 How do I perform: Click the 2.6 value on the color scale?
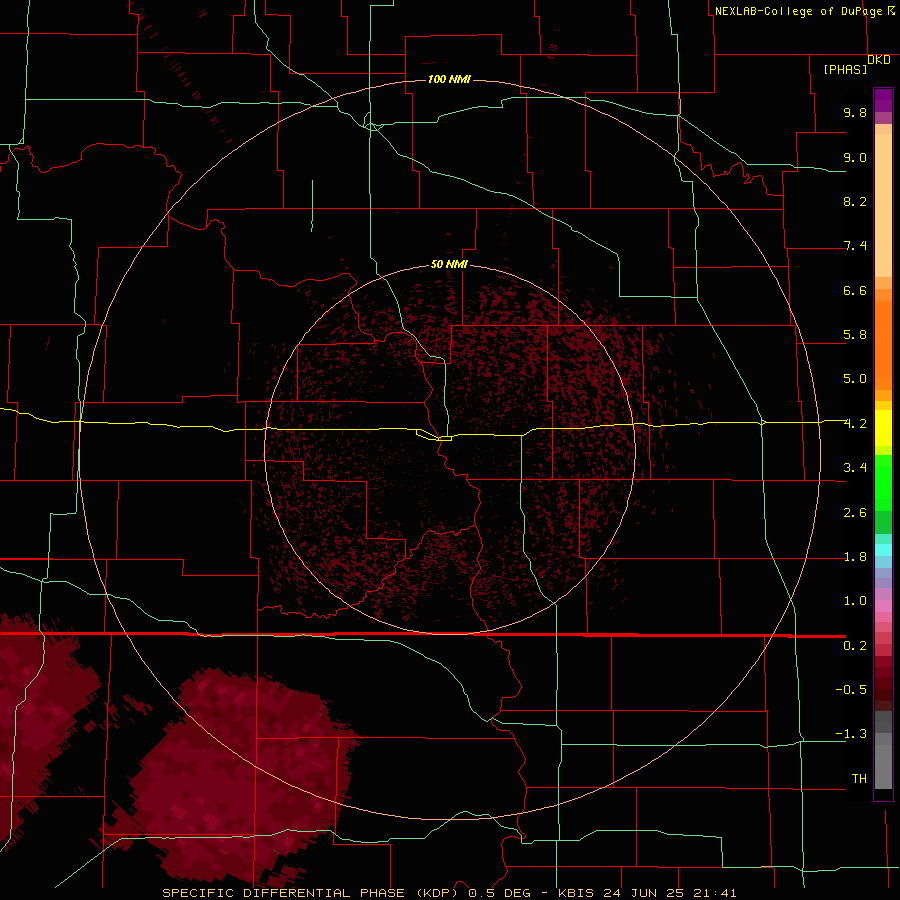point(855,513)
